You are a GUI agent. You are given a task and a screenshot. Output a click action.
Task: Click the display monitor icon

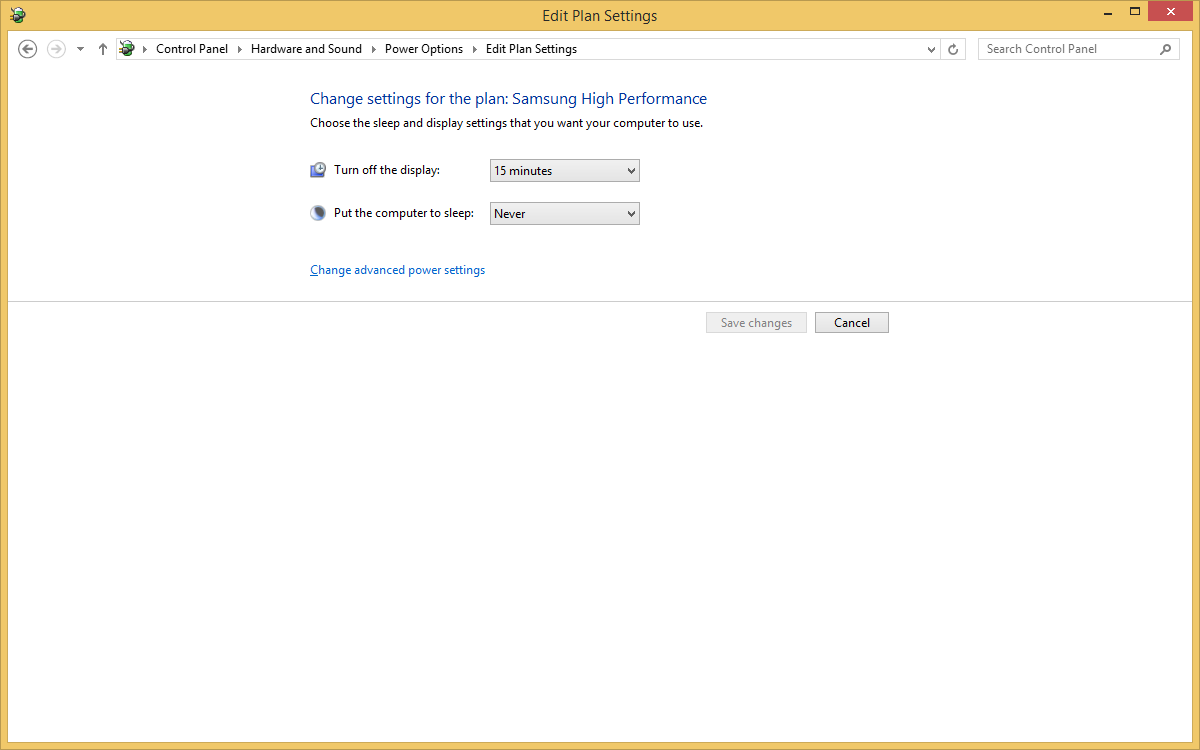318,170
